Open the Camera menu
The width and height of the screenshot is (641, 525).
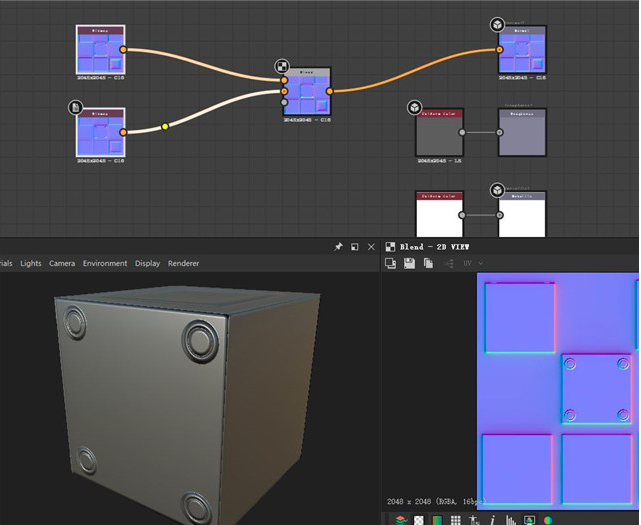click(62, 263)
